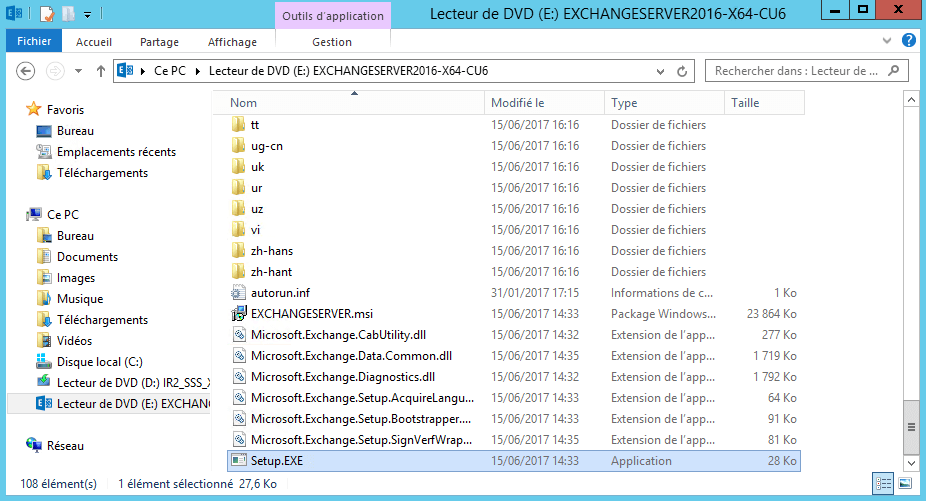Switch to the Gestion ribbon tab

coord(332,42)
